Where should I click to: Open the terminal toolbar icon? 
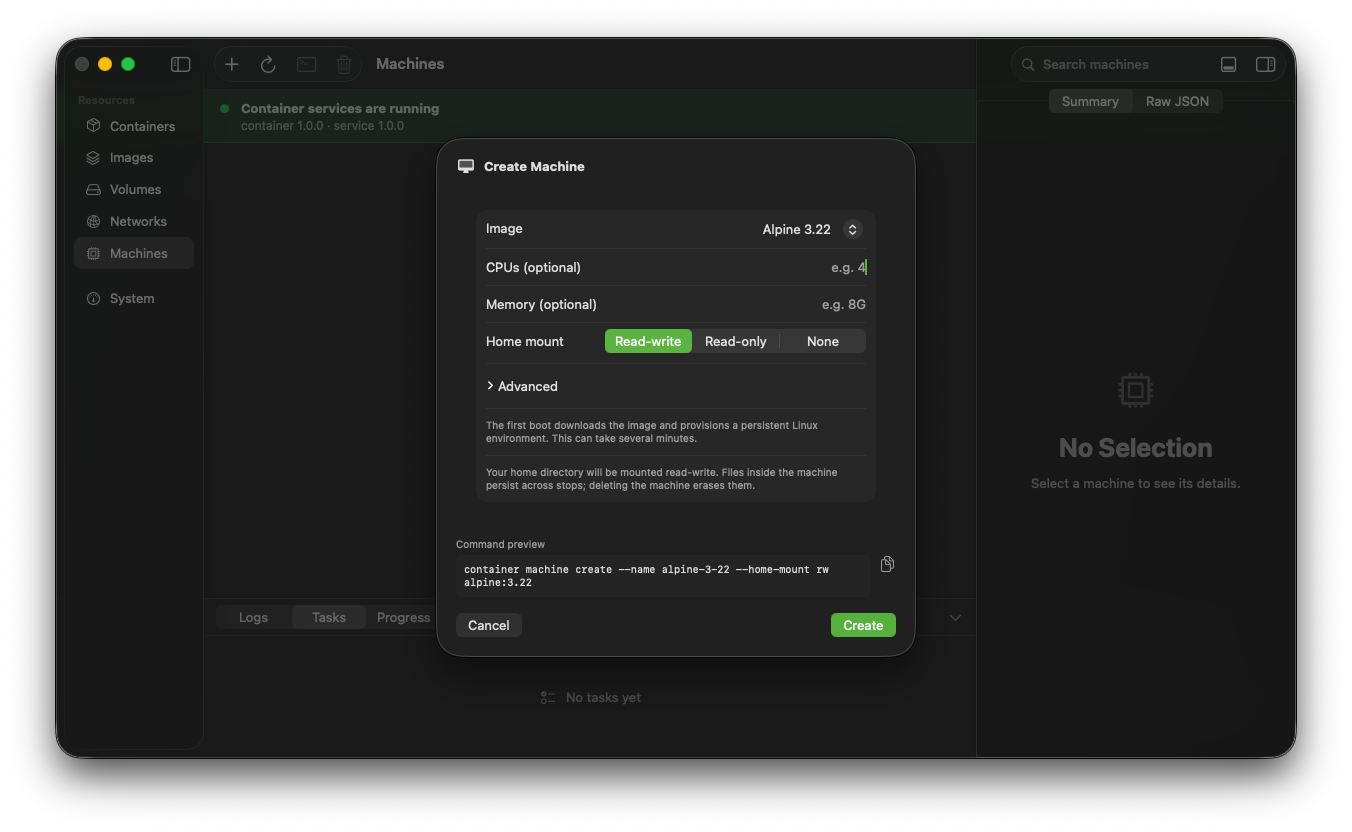[307, 64]
